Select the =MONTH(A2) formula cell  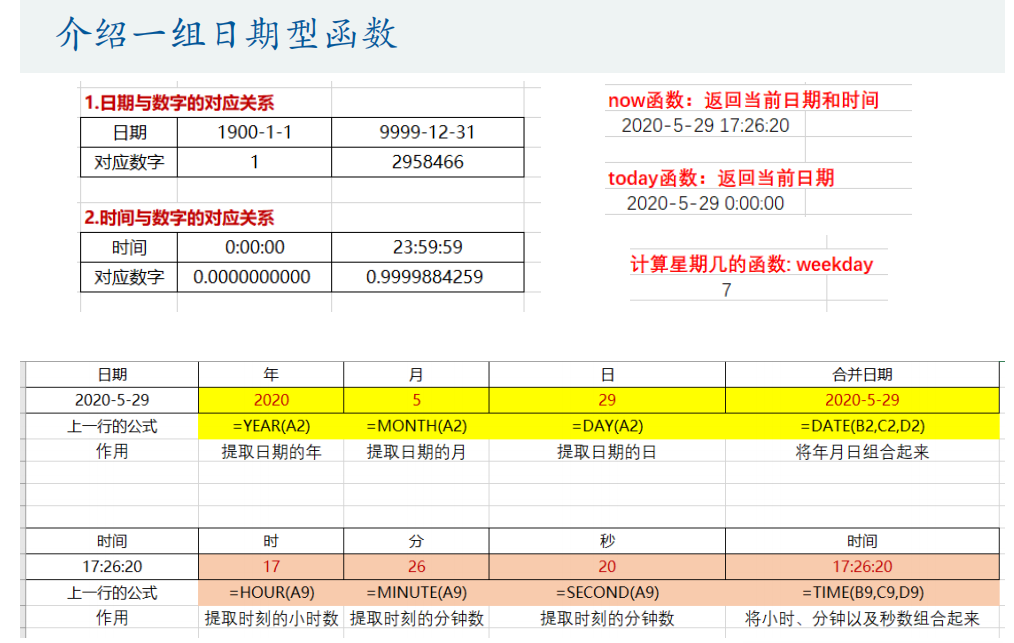tap(416, 426)
